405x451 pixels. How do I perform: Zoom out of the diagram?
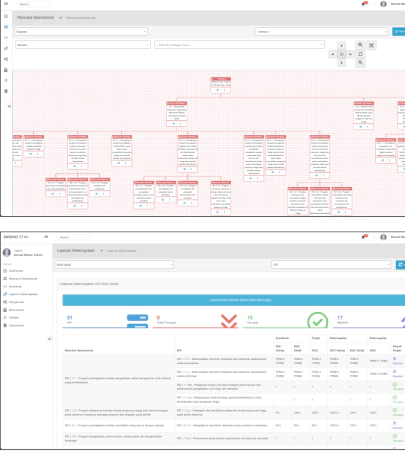(x=360, y=62)
